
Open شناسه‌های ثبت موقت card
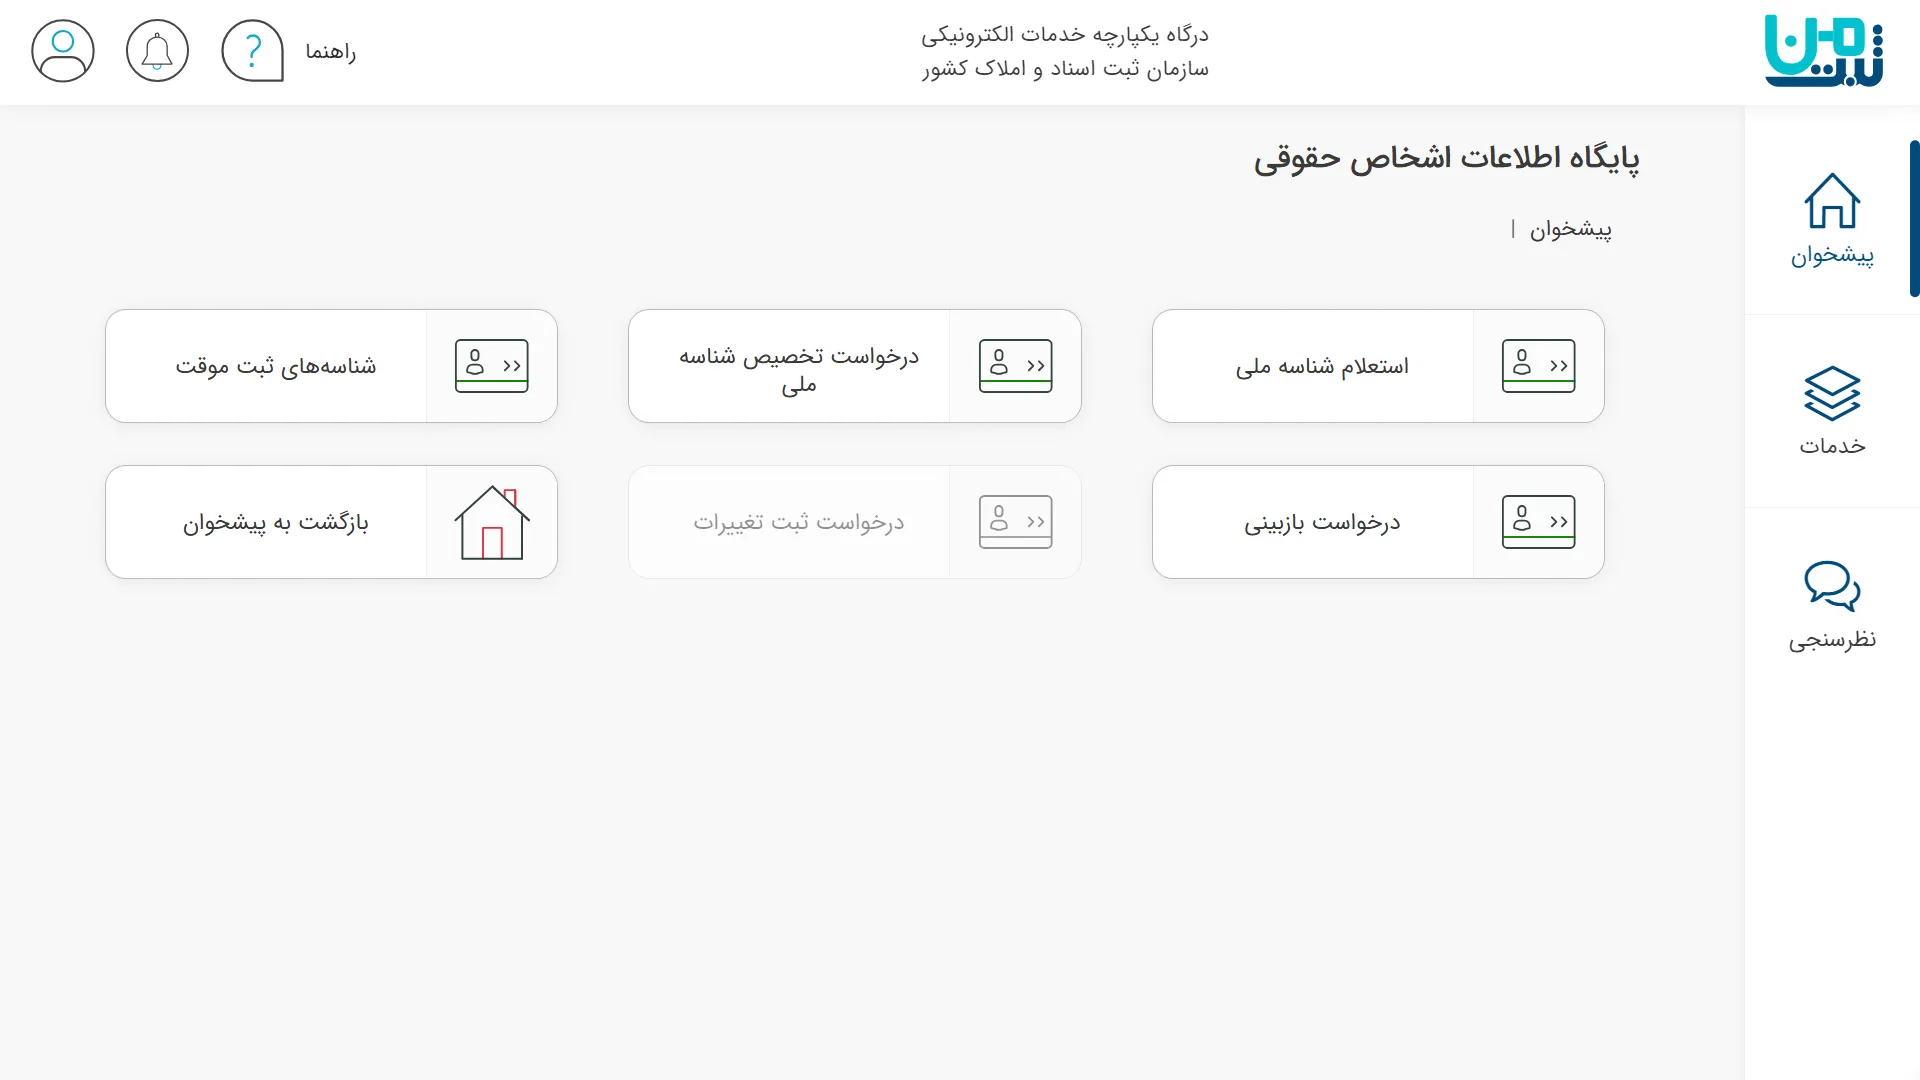pos(331,366)
